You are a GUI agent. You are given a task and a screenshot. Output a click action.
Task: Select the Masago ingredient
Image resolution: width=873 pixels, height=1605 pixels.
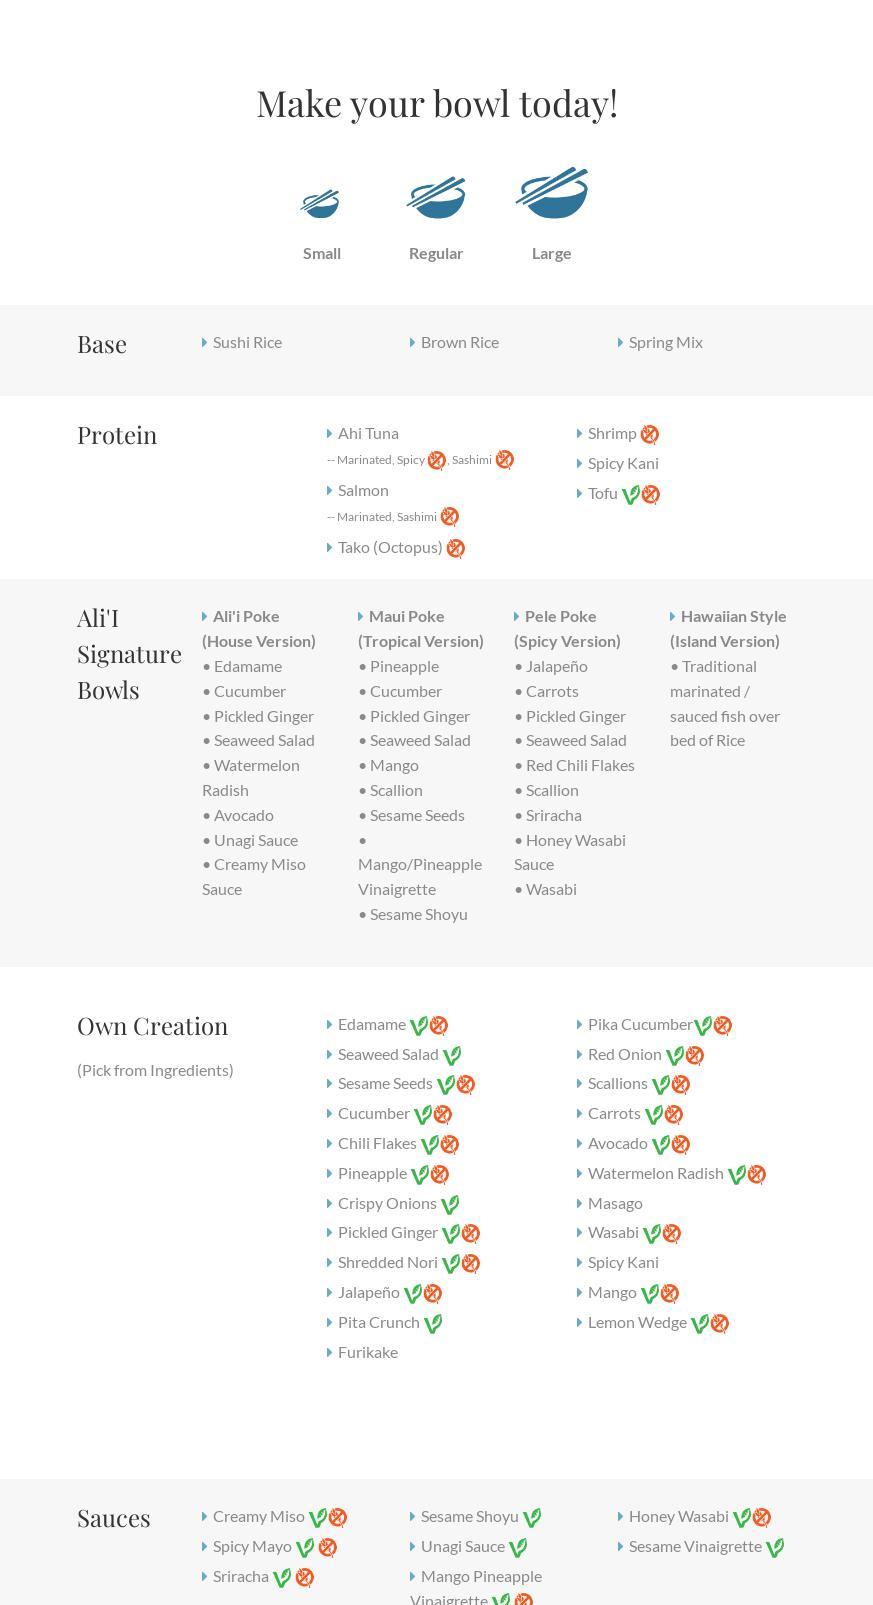point(614,1203)
